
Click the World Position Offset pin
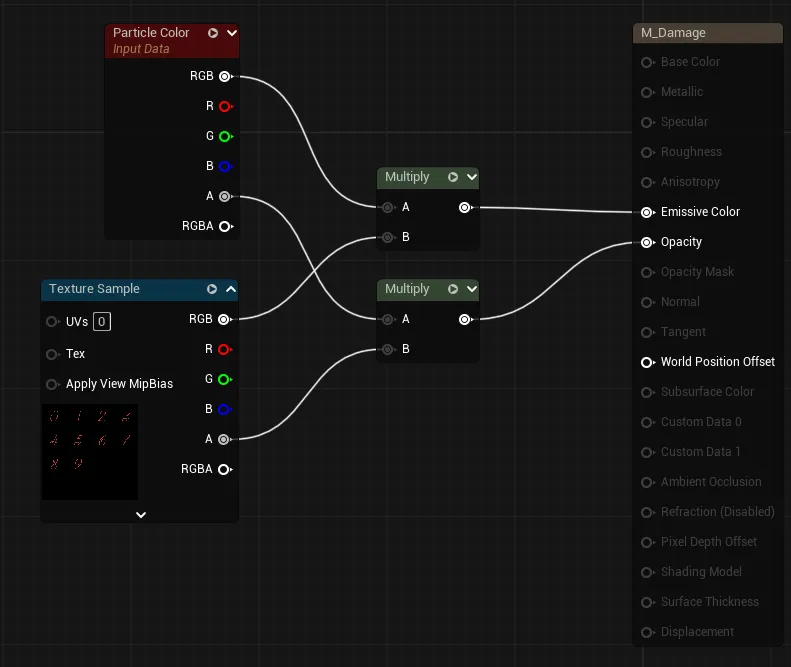pos(647,362)
